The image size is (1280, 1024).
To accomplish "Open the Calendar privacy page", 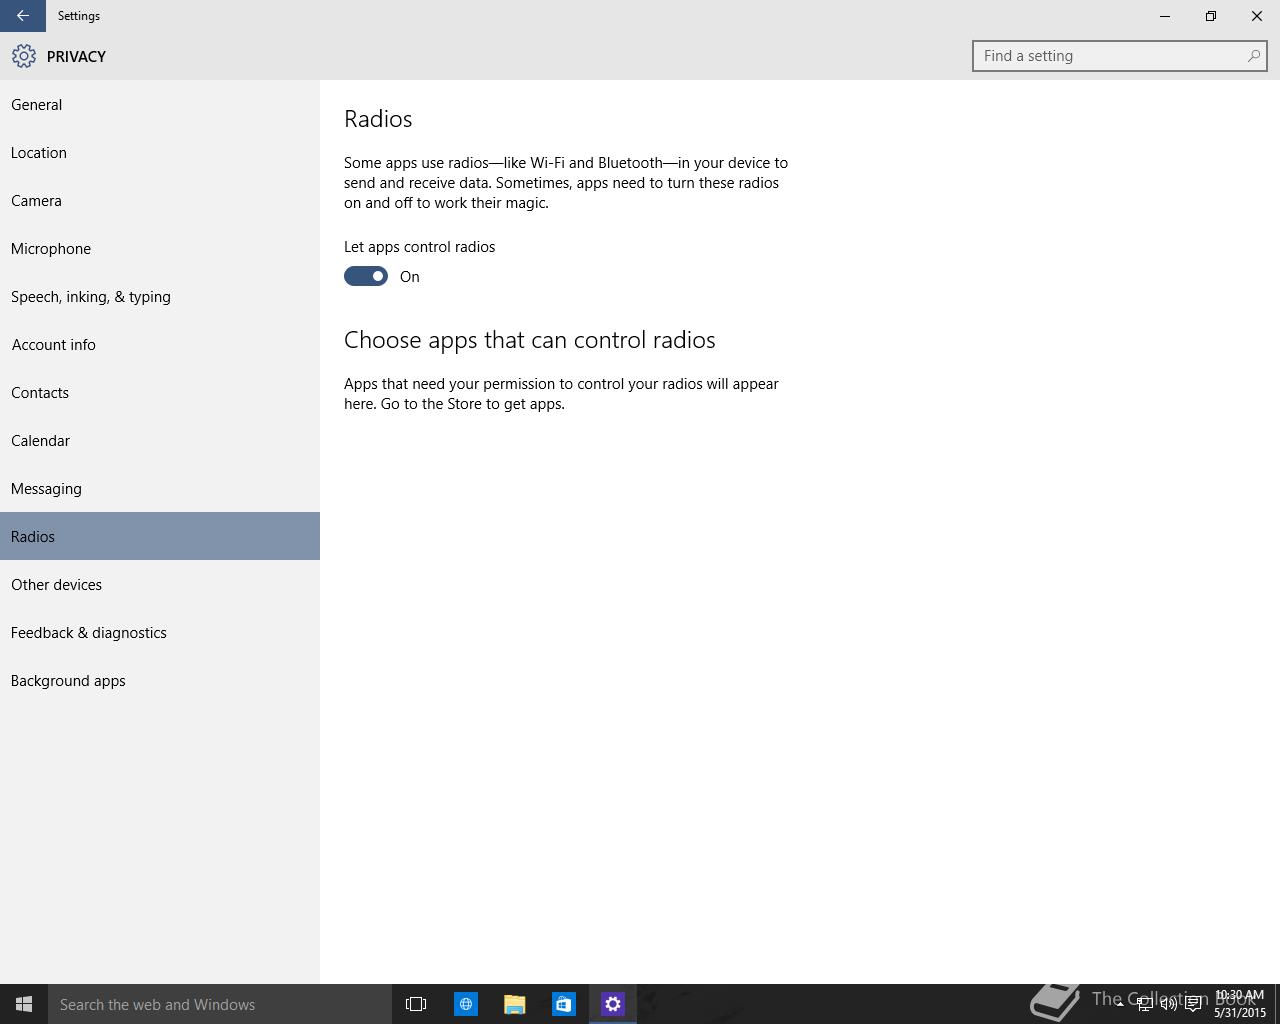I will (160, 441).
